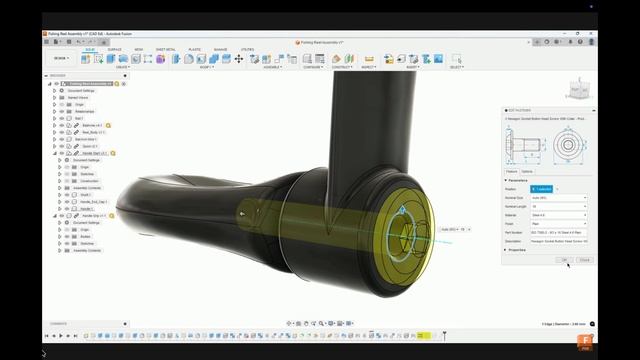
Task: Click the Save icon in quick access bar
Action: point(69,42)
